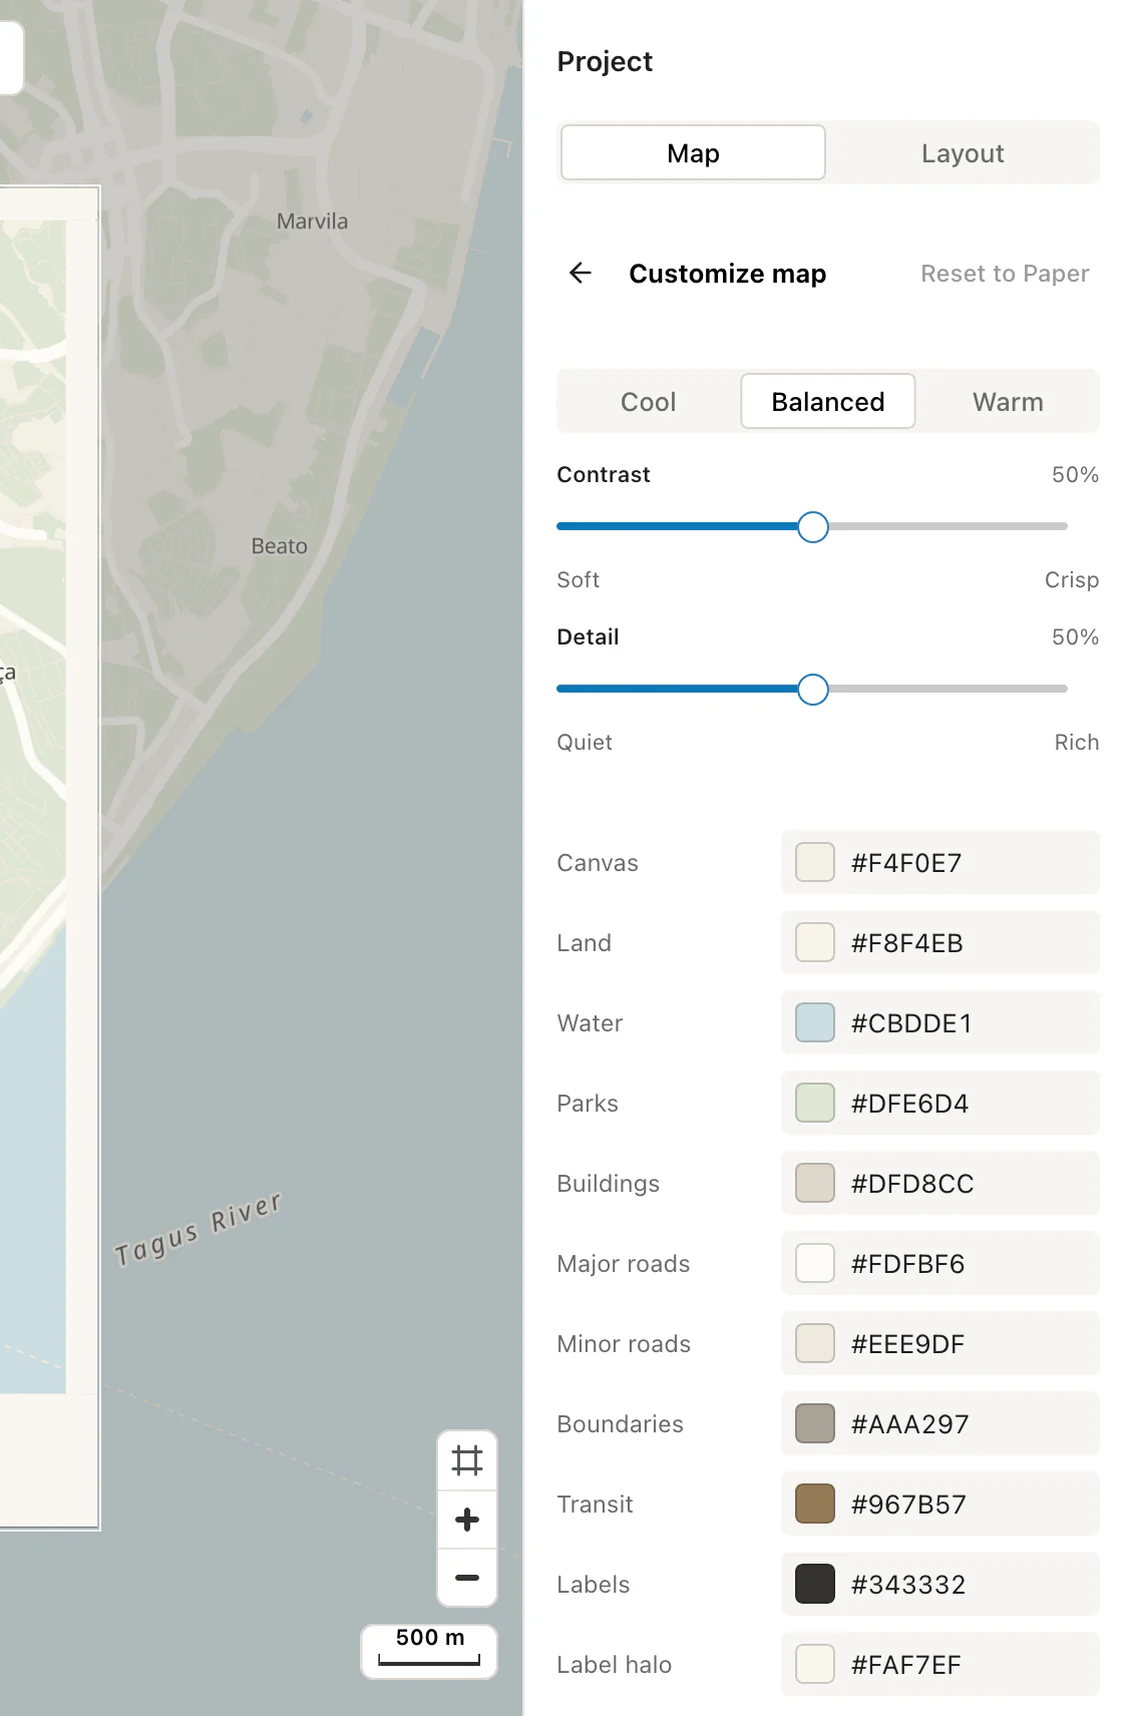Edit the Minor roads hex value #EEE9DF
The height and width of the screenshot is (1716, 1130).
pos(908,1344)
